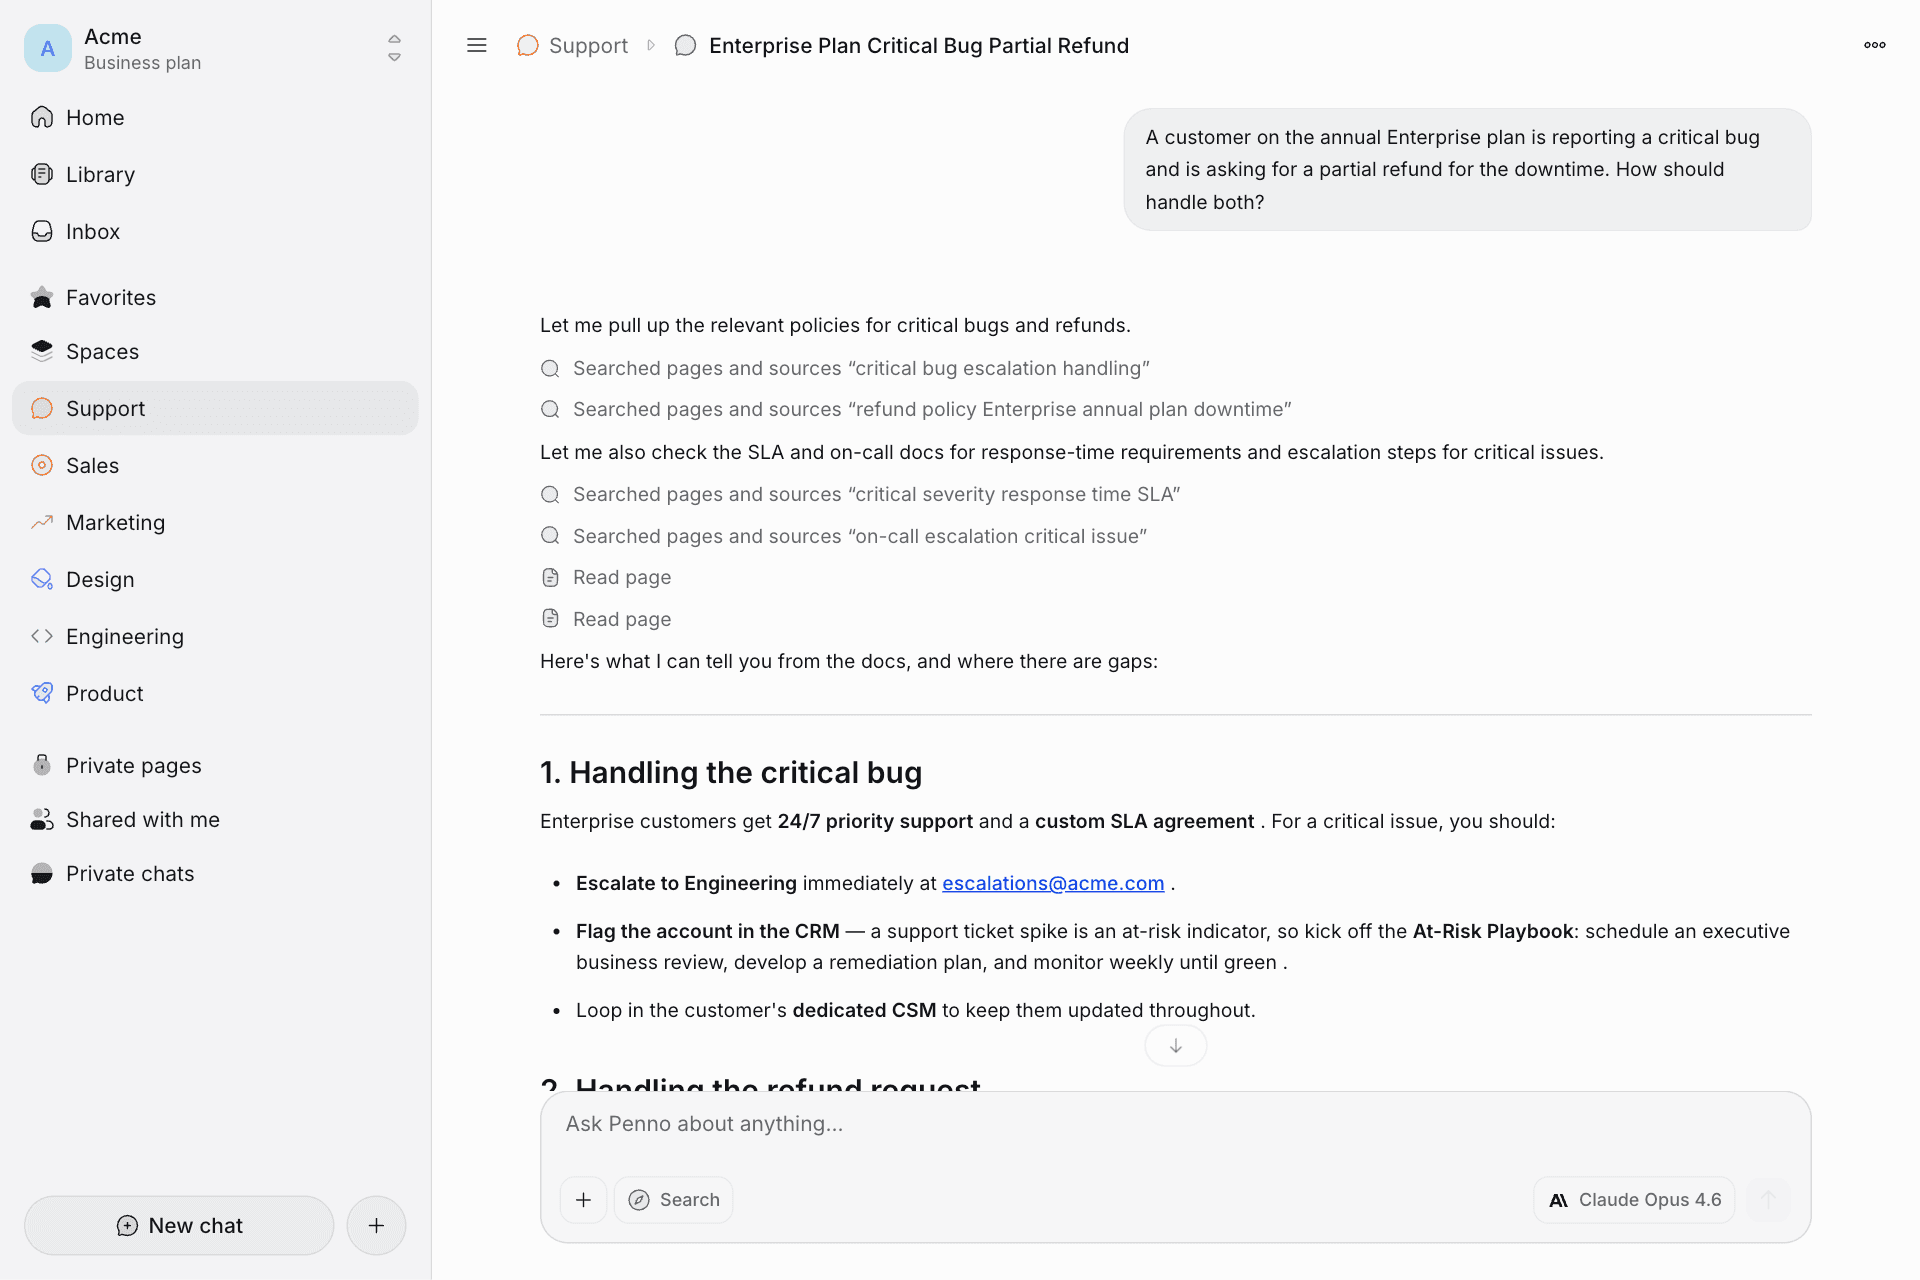The height and width of the screenshot is (1280, 1920).
Task: Click the plus button beside New chat
Action: (x=376, y=1225)
